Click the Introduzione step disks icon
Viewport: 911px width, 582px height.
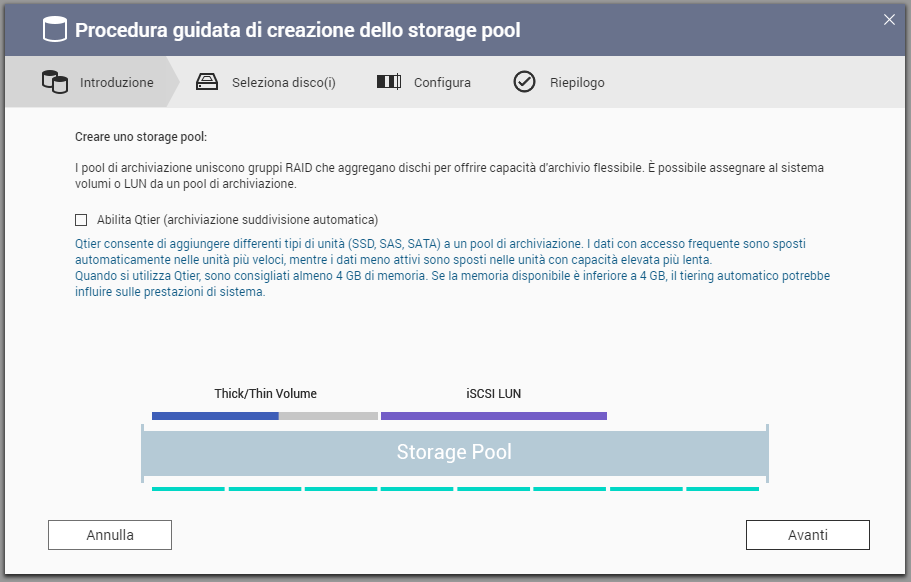coord(55,82)
